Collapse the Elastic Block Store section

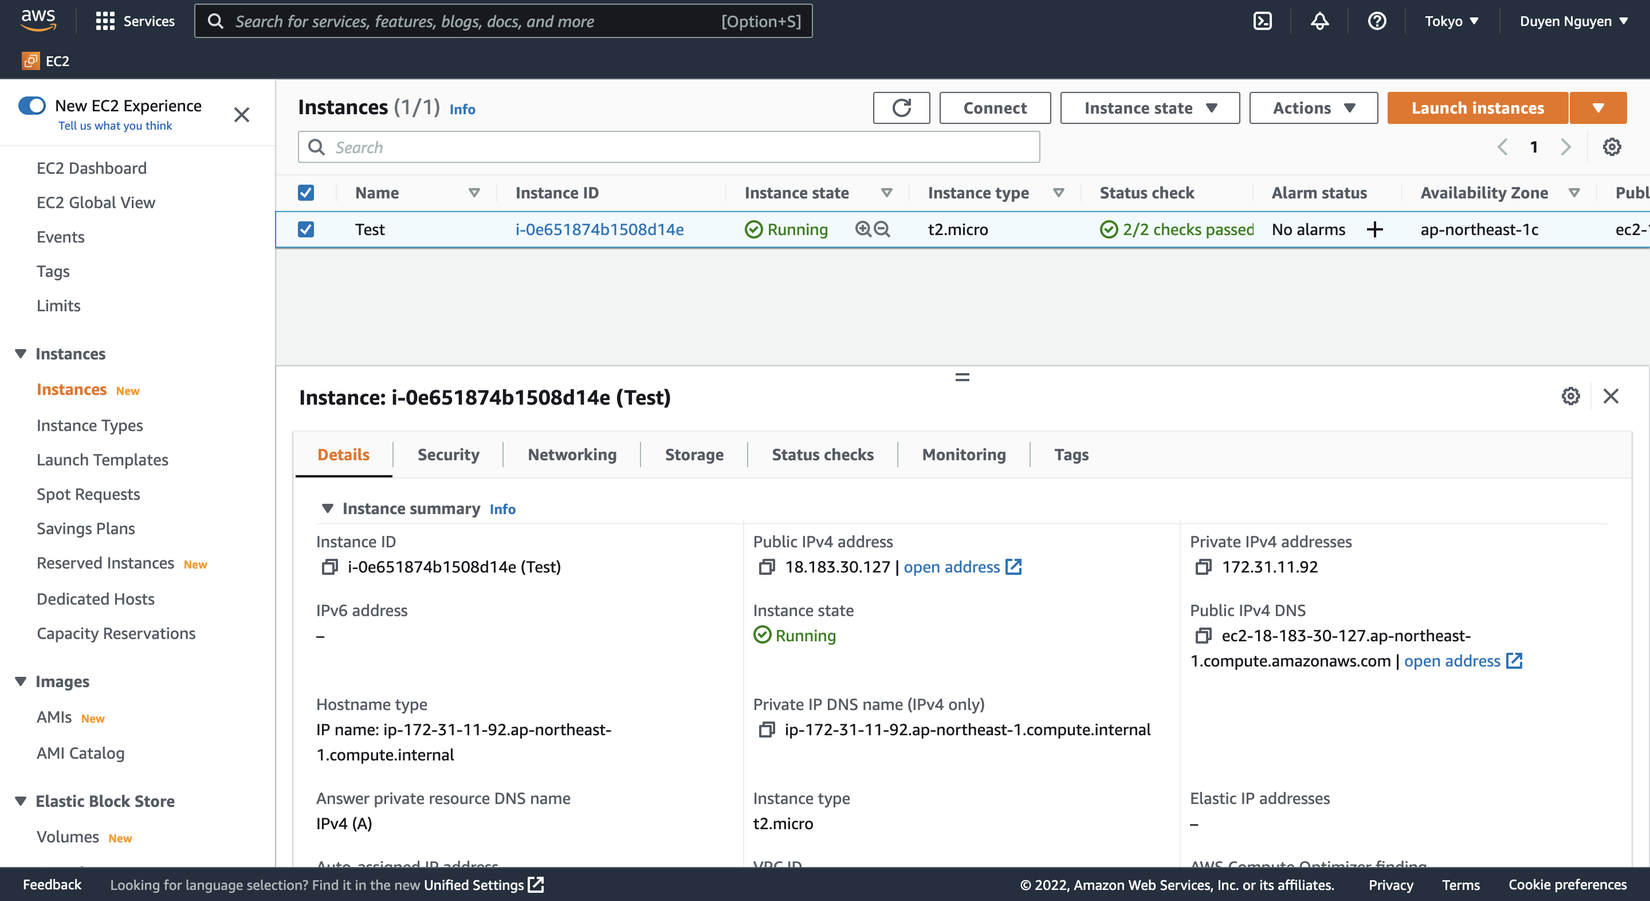pos(20,801)
